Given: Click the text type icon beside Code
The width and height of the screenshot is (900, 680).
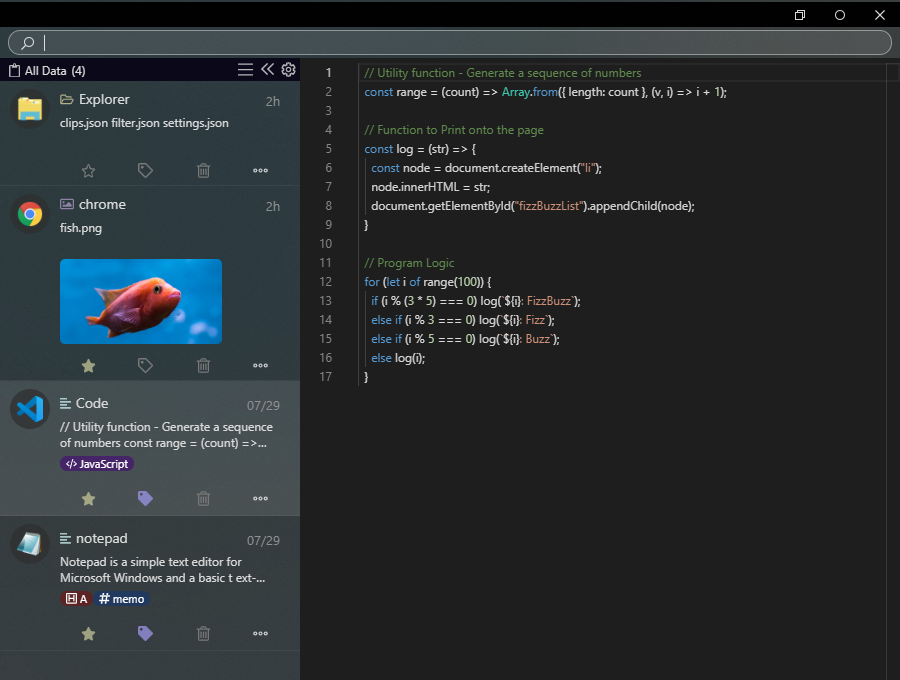Looking at the screenshot, I should click(x=65, y=403).
